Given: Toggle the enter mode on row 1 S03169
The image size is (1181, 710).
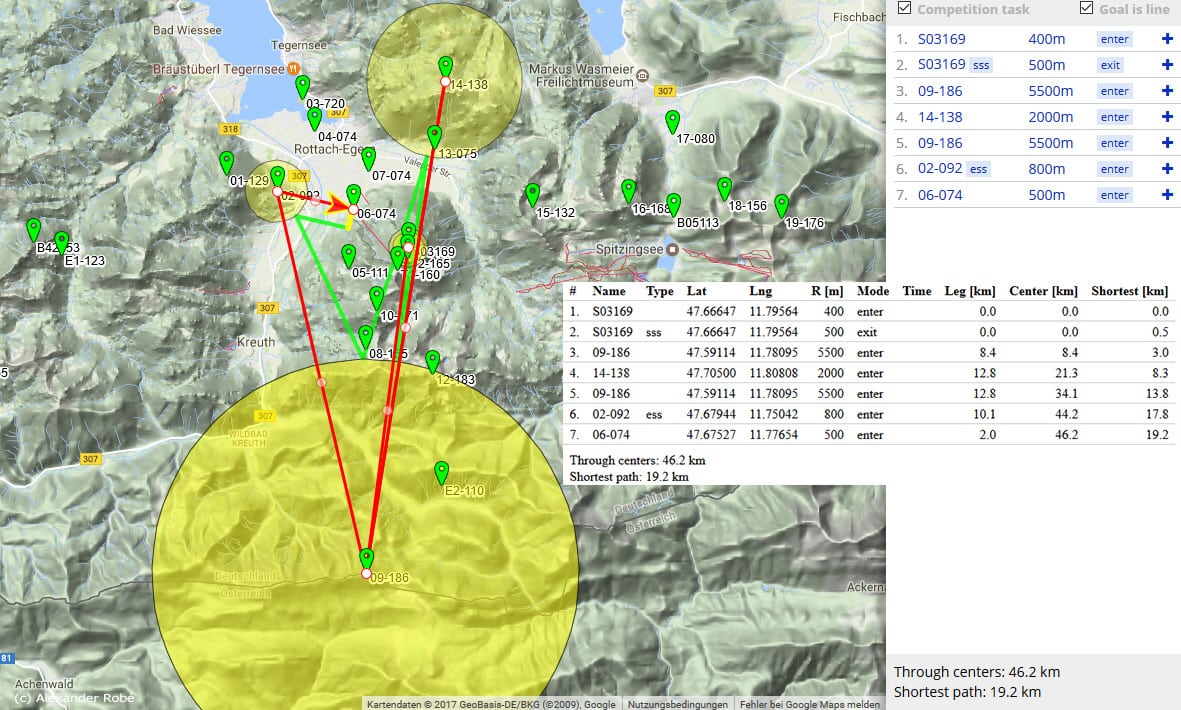Looking at the screenshot, I should [x=1114, y=39].
